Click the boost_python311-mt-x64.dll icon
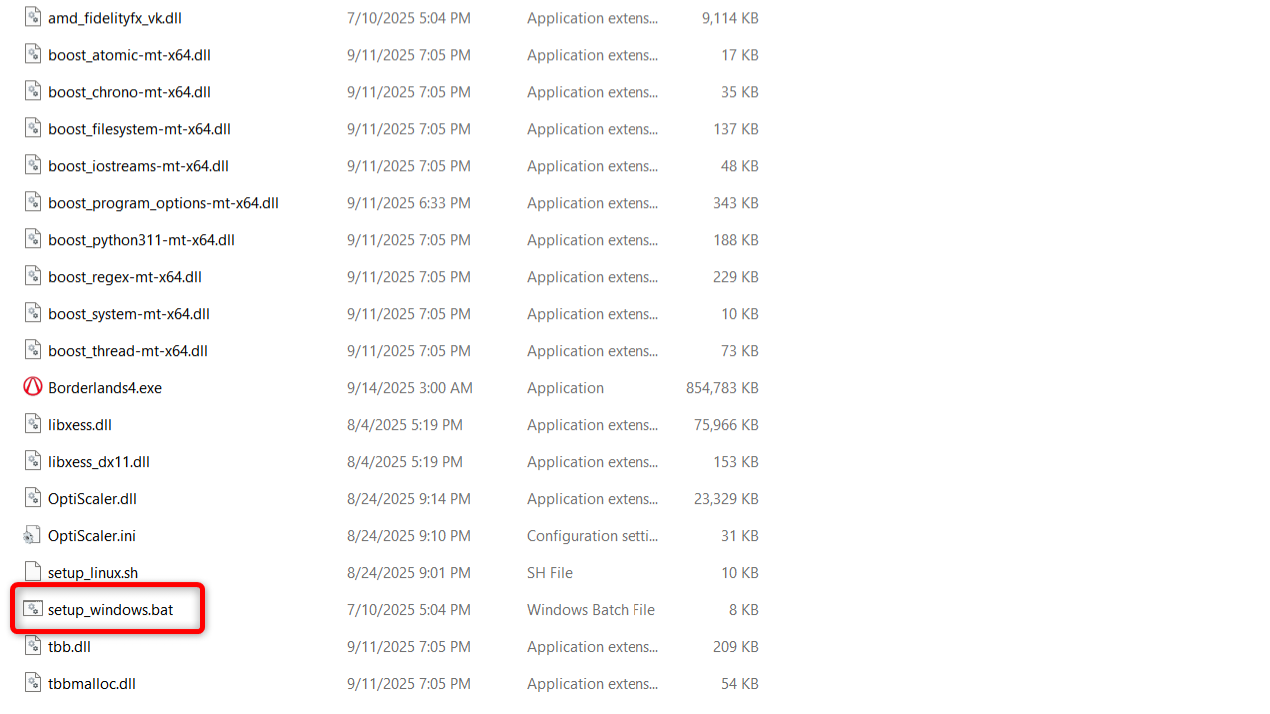The image size is (1270, 714). (33, 240)
